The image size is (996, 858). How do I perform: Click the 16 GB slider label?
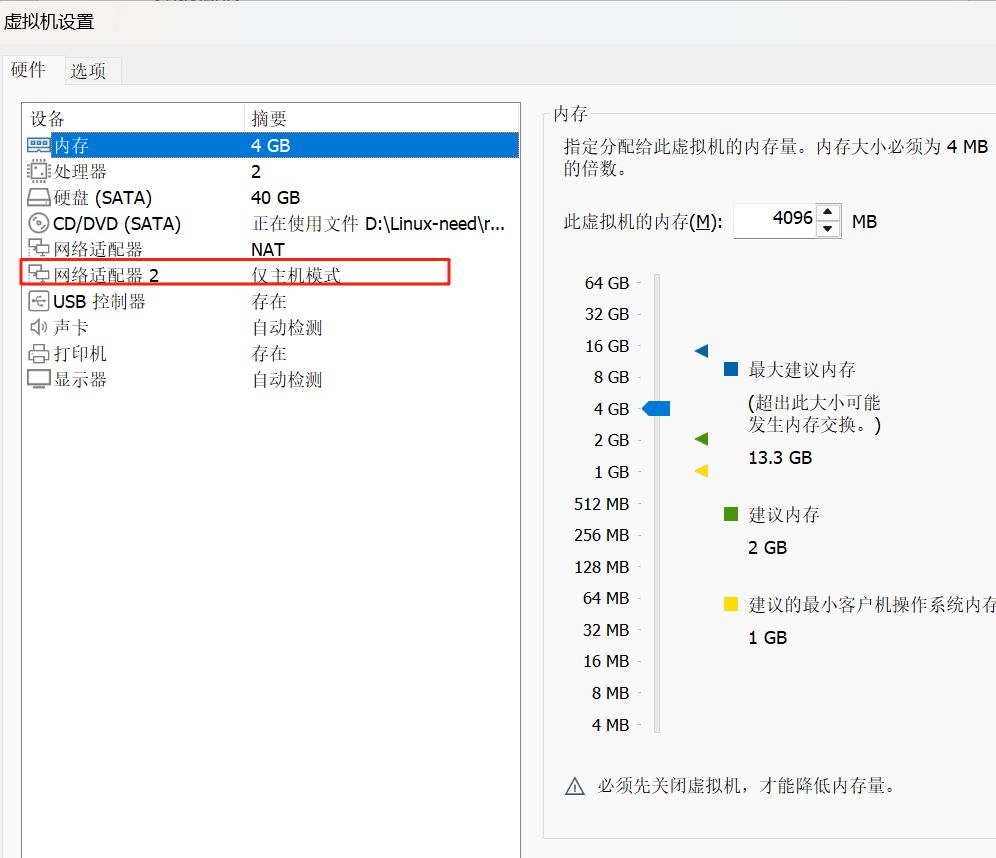(607, 346)
